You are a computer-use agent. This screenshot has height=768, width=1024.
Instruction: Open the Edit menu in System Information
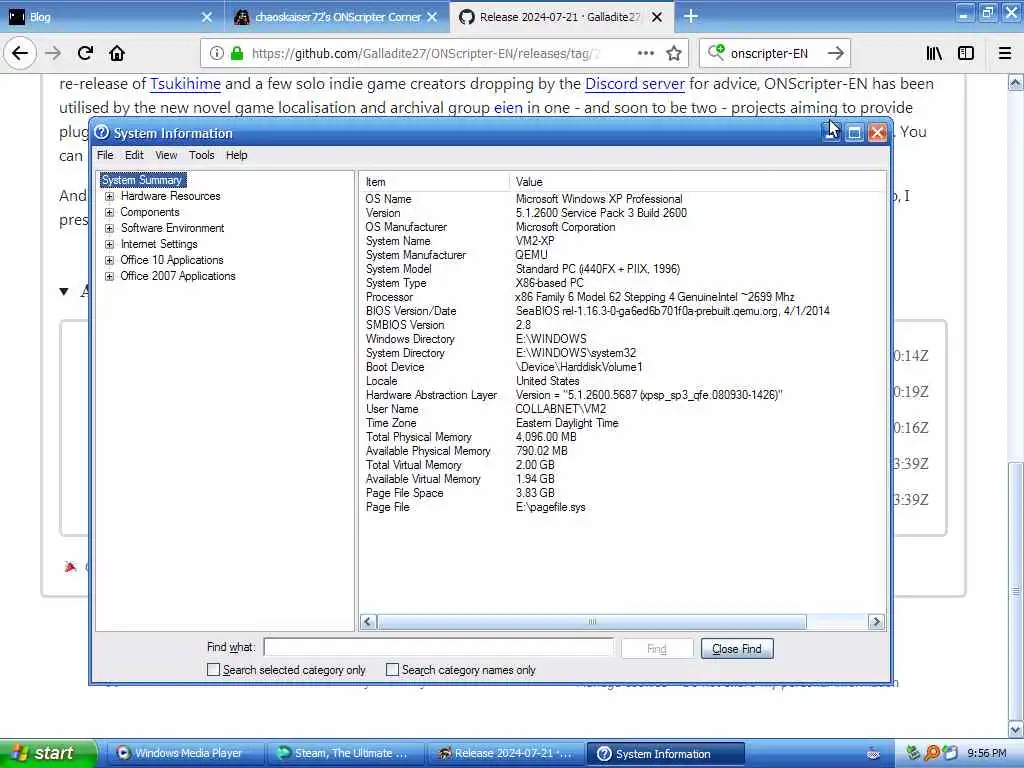pyautogui.click(x=134, y=155)
